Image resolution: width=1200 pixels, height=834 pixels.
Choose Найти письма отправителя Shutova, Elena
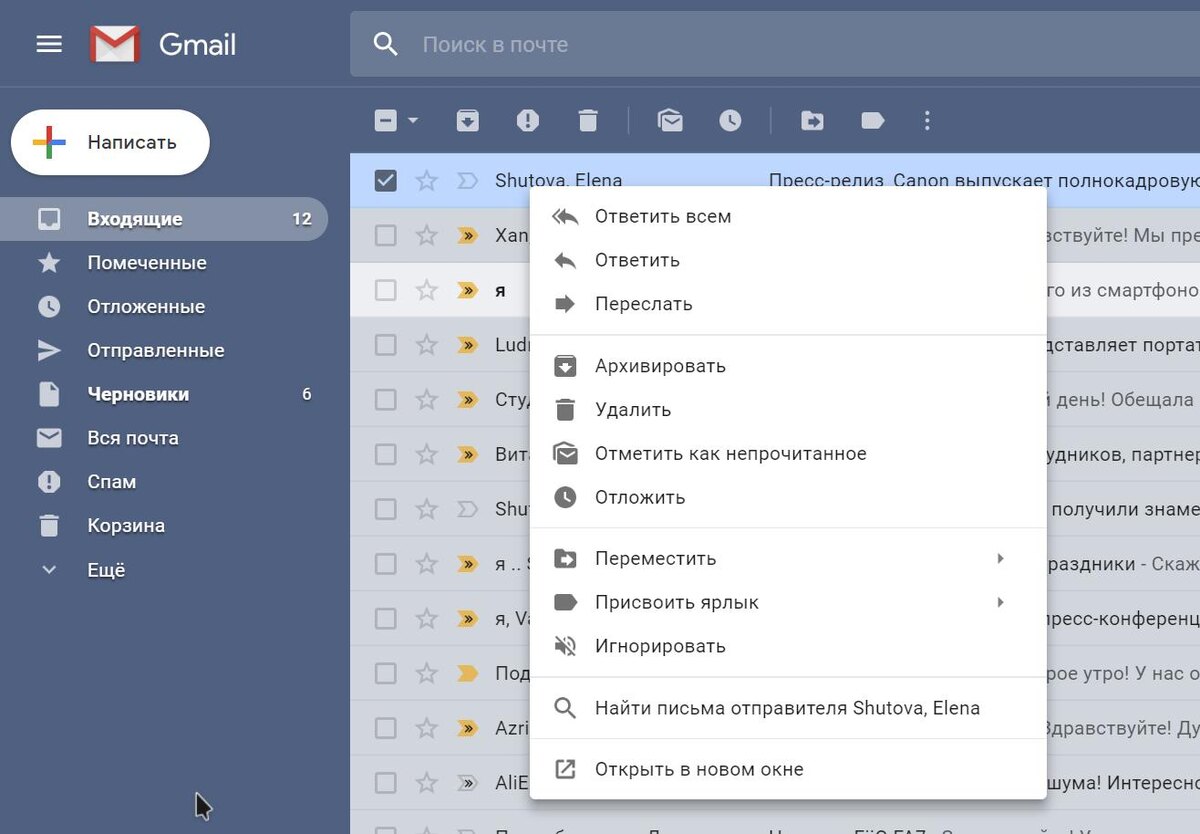(788, 708)
